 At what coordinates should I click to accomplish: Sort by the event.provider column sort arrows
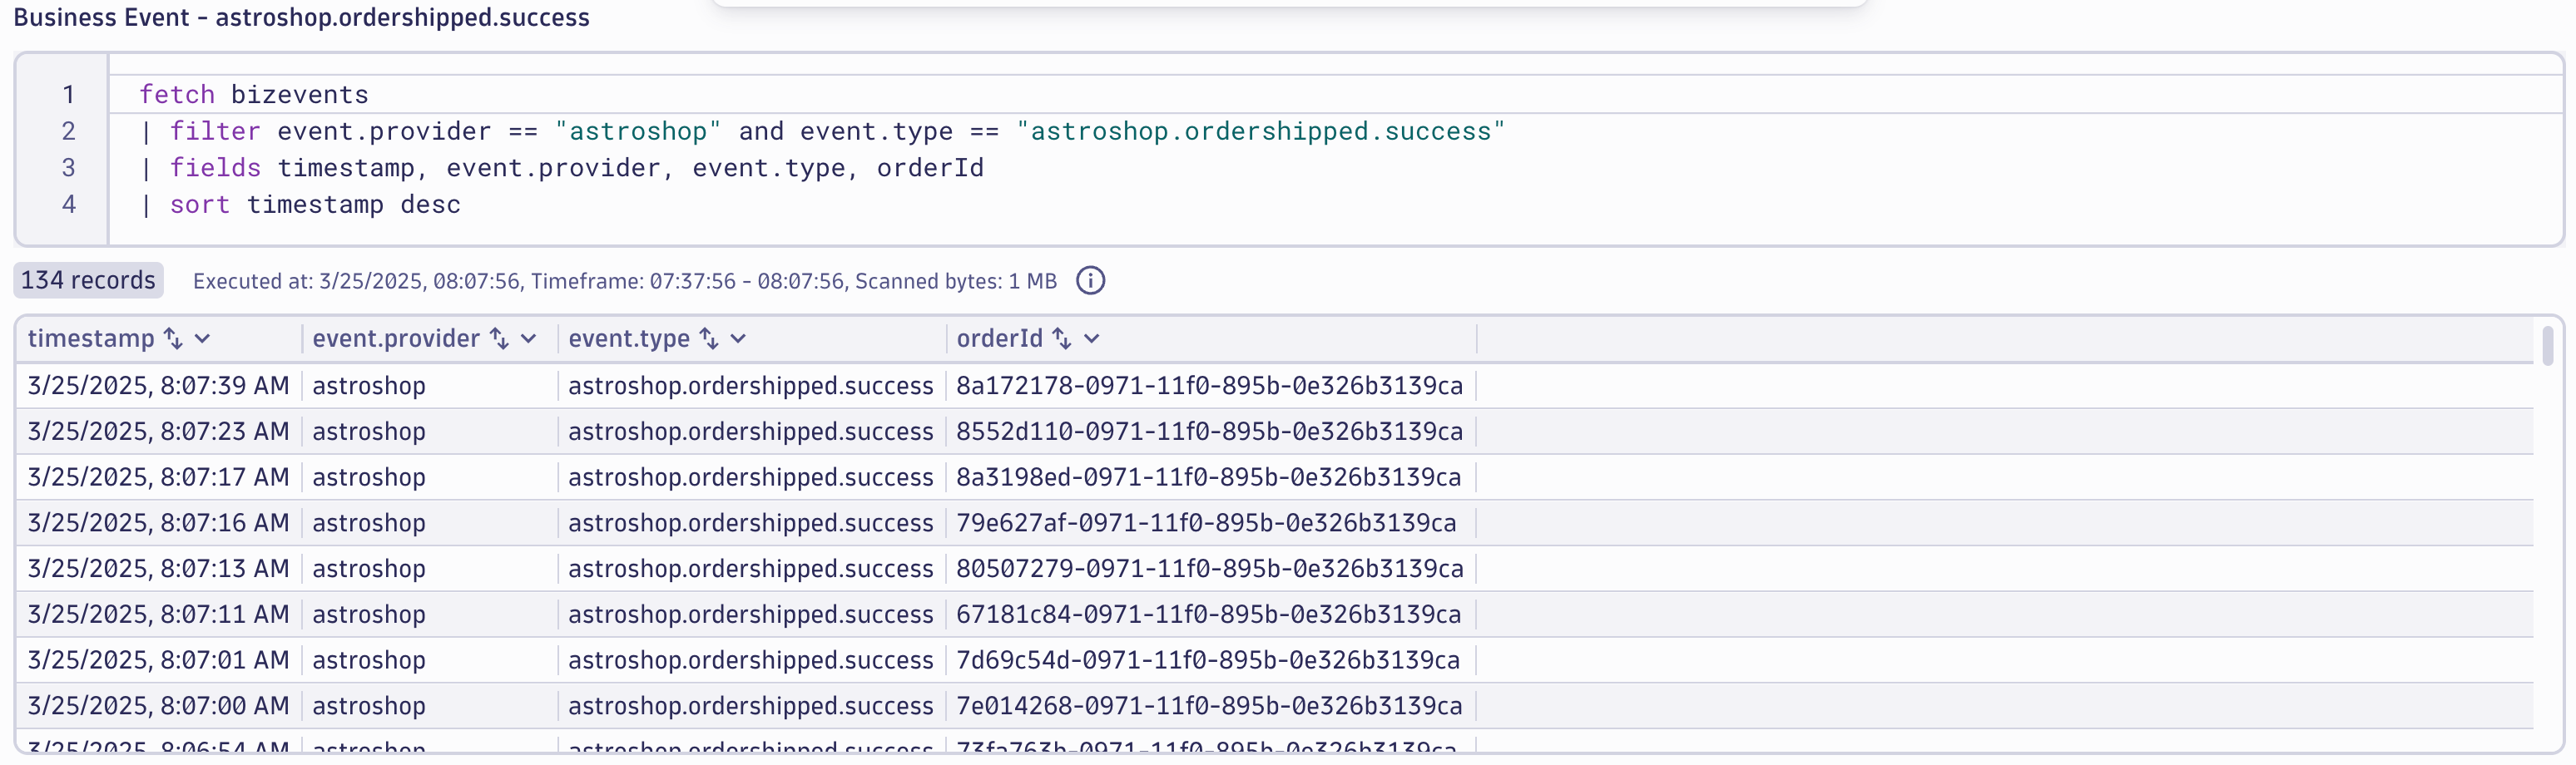click(499, 339)
